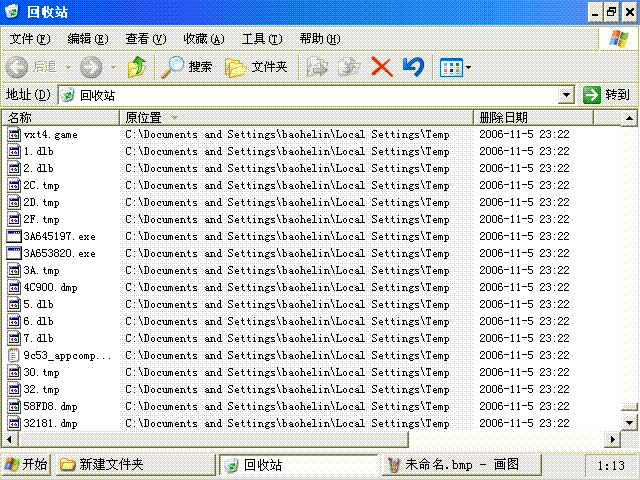This screenshot has height=480, width=640.
Task: Select the 3A.tmp file icon
Action: point(14,270)
